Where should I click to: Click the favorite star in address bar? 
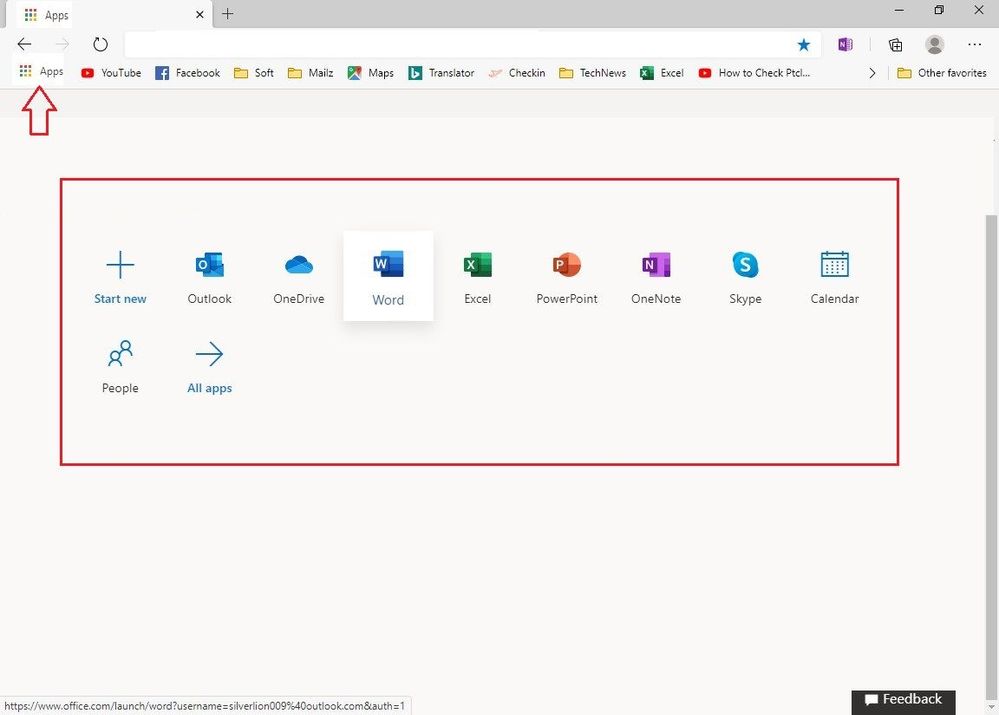click(803, 44)
